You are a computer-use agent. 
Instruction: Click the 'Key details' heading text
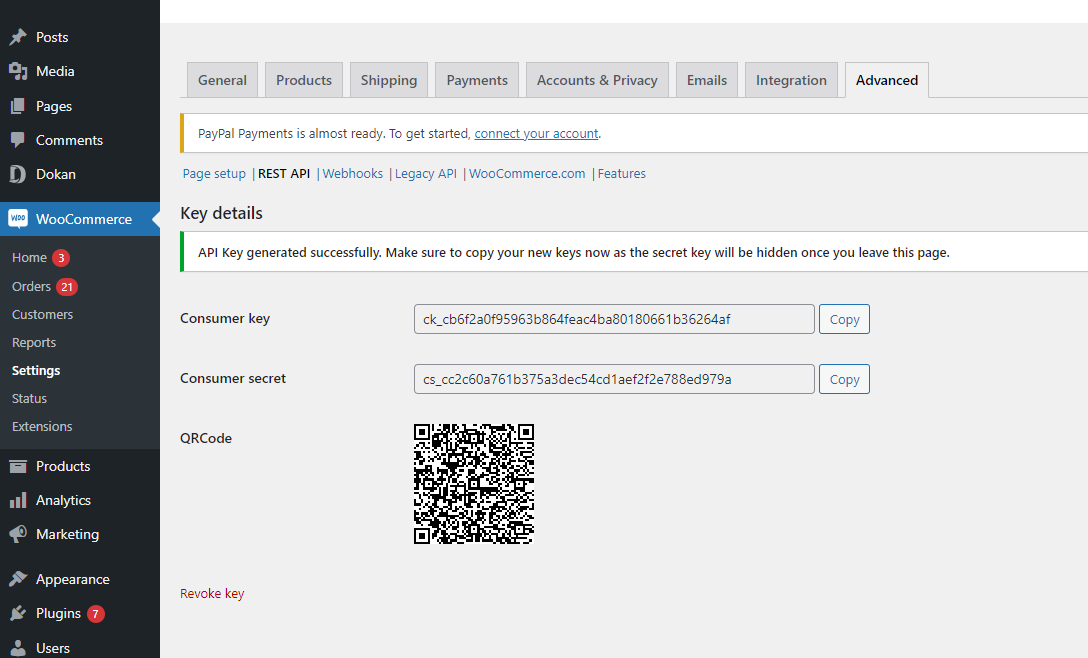point(221,213)
